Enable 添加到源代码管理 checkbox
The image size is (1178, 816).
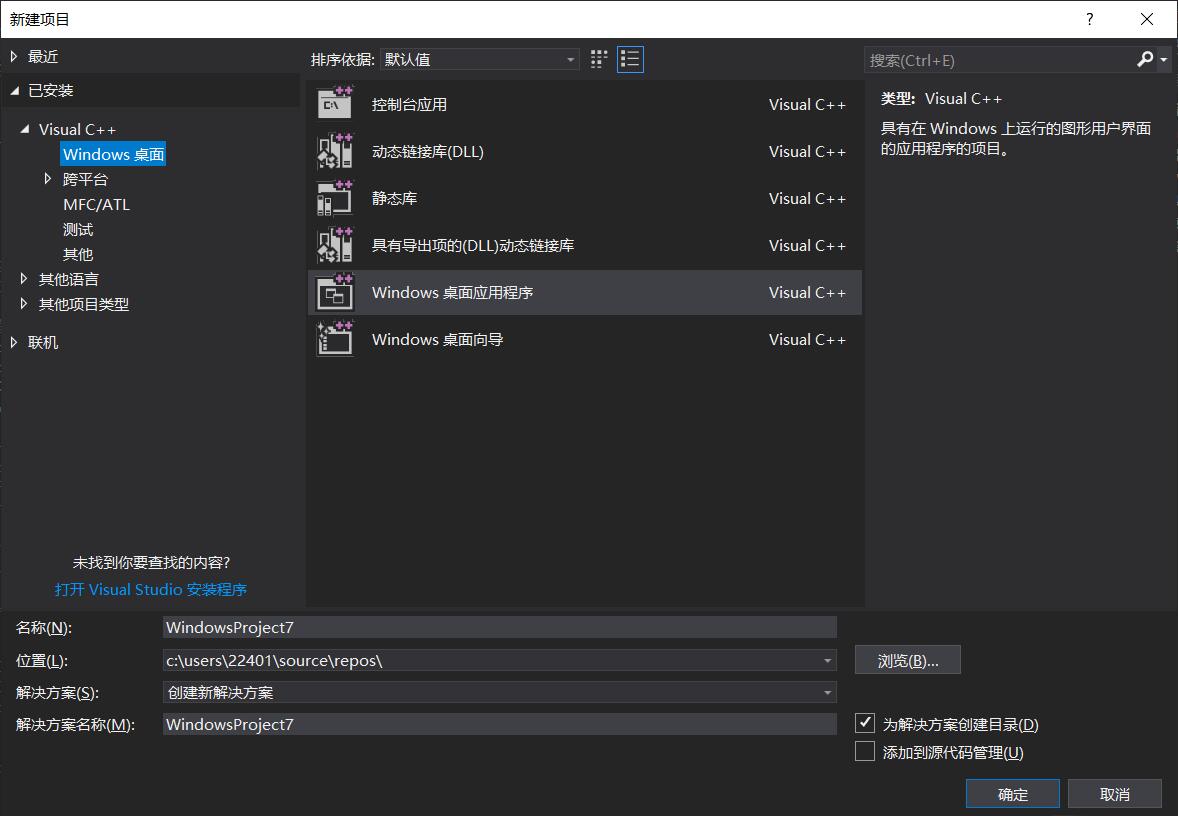click(865, 751)
